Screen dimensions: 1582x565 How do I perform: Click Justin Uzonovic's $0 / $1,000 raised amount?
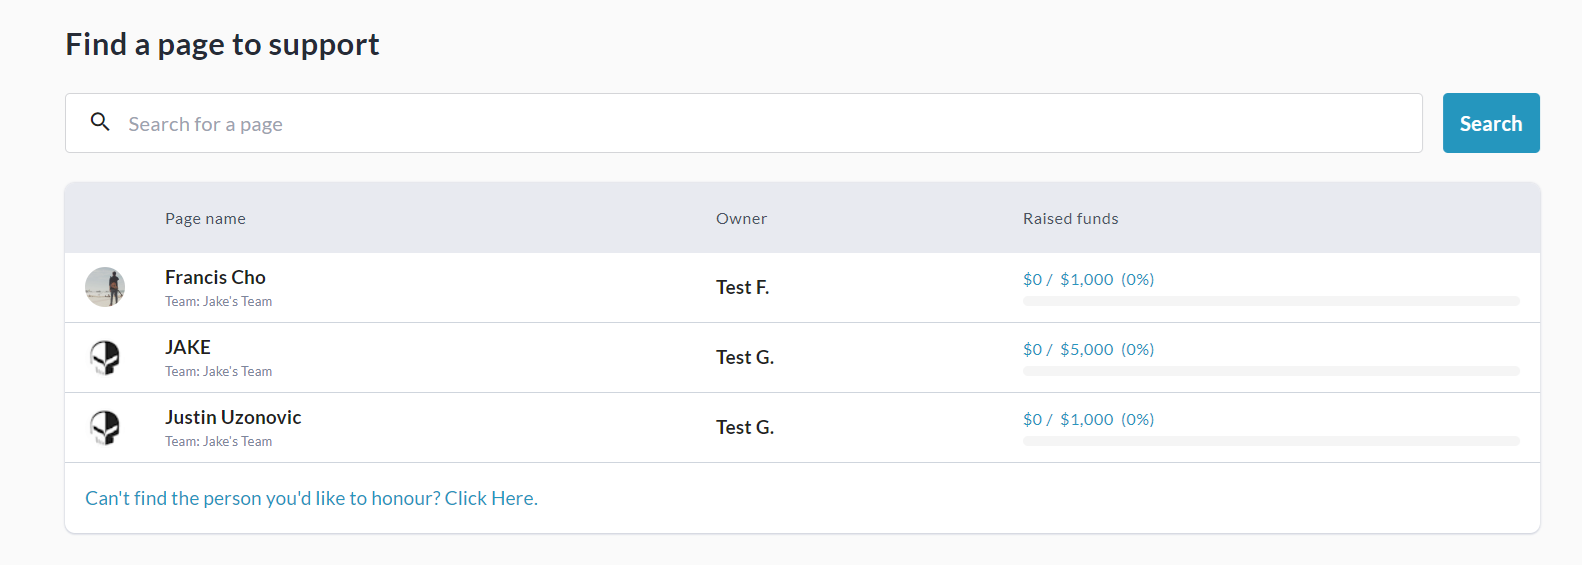coord(1088,420)
